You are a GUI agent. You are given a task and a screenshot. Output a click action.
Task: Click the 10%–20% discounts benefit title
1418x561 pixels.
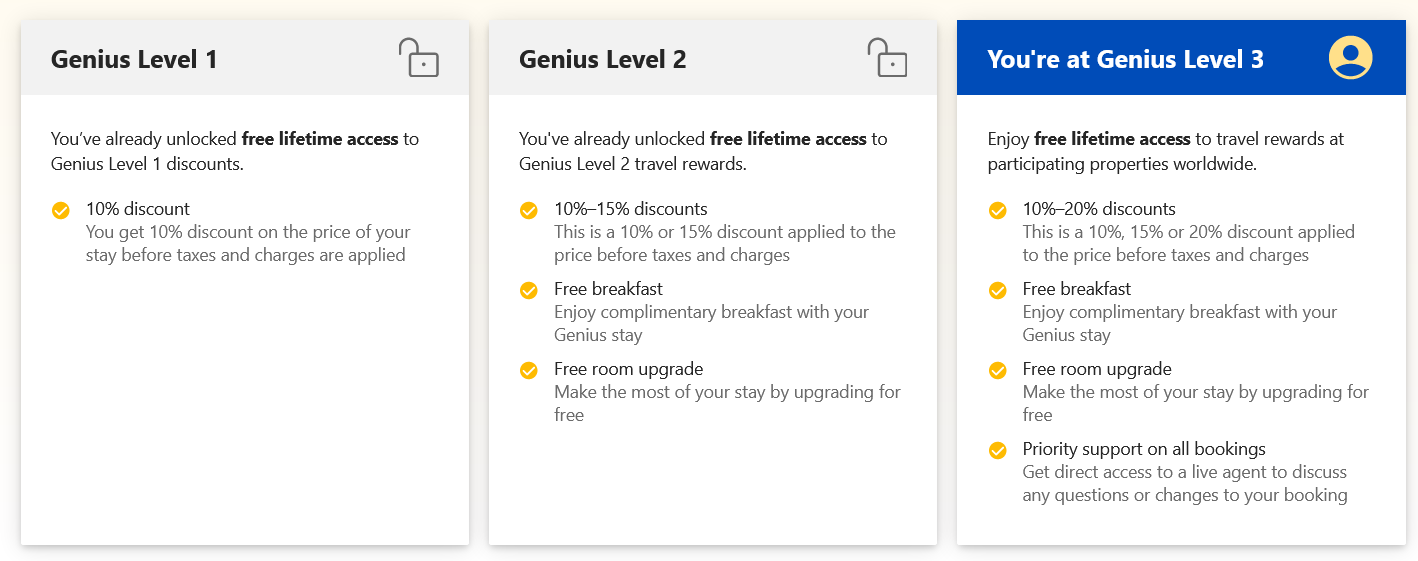pyautogui.click(x=1098, y=209)
